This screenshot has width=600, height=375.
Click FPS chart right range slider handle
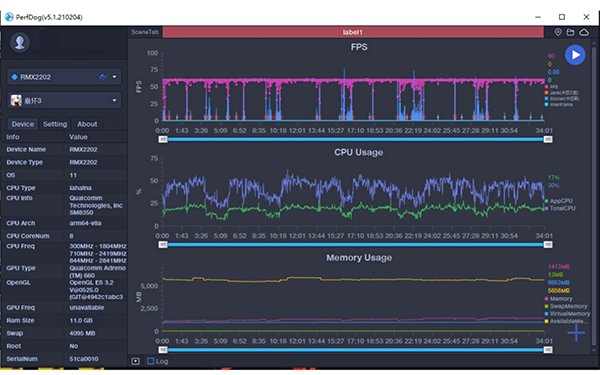pos(548,140)
